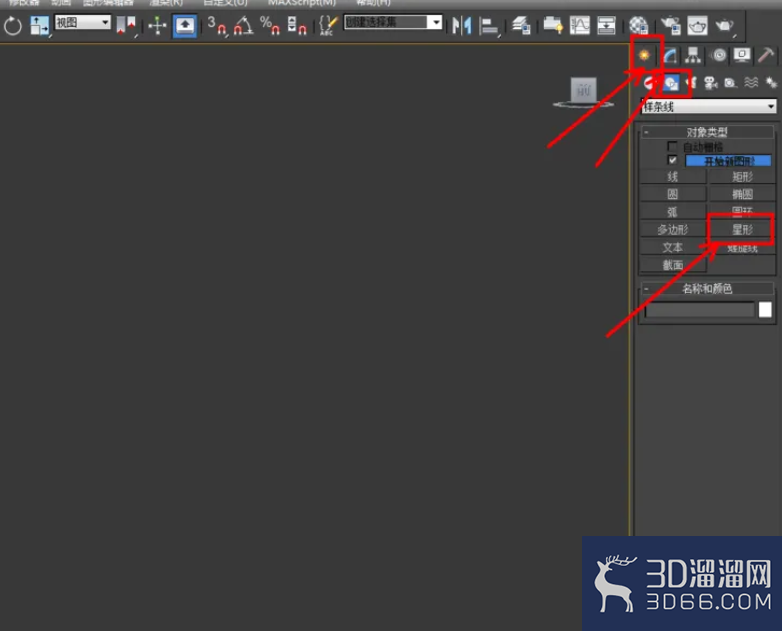Click the render production teapot icon
This screenshot has width=782, height=631.
pyautogui.click(x=725, y=25)
